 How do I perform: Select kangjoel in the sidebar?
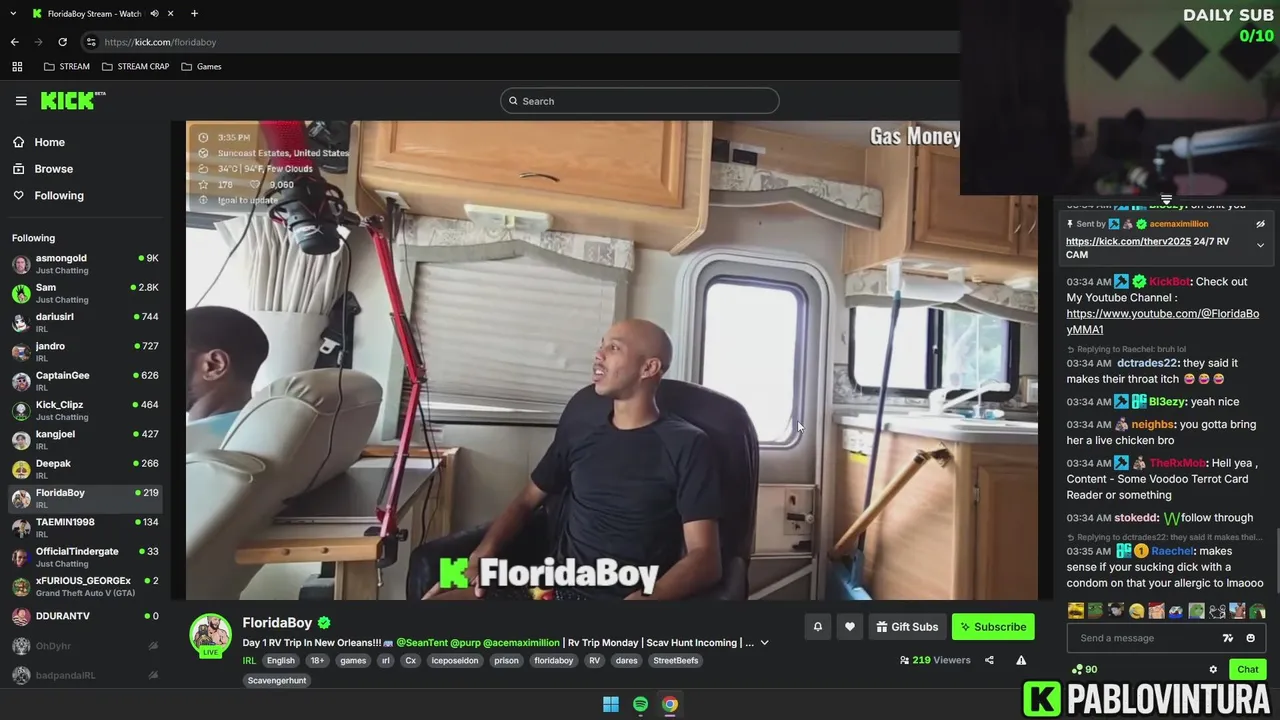[85, 440]
